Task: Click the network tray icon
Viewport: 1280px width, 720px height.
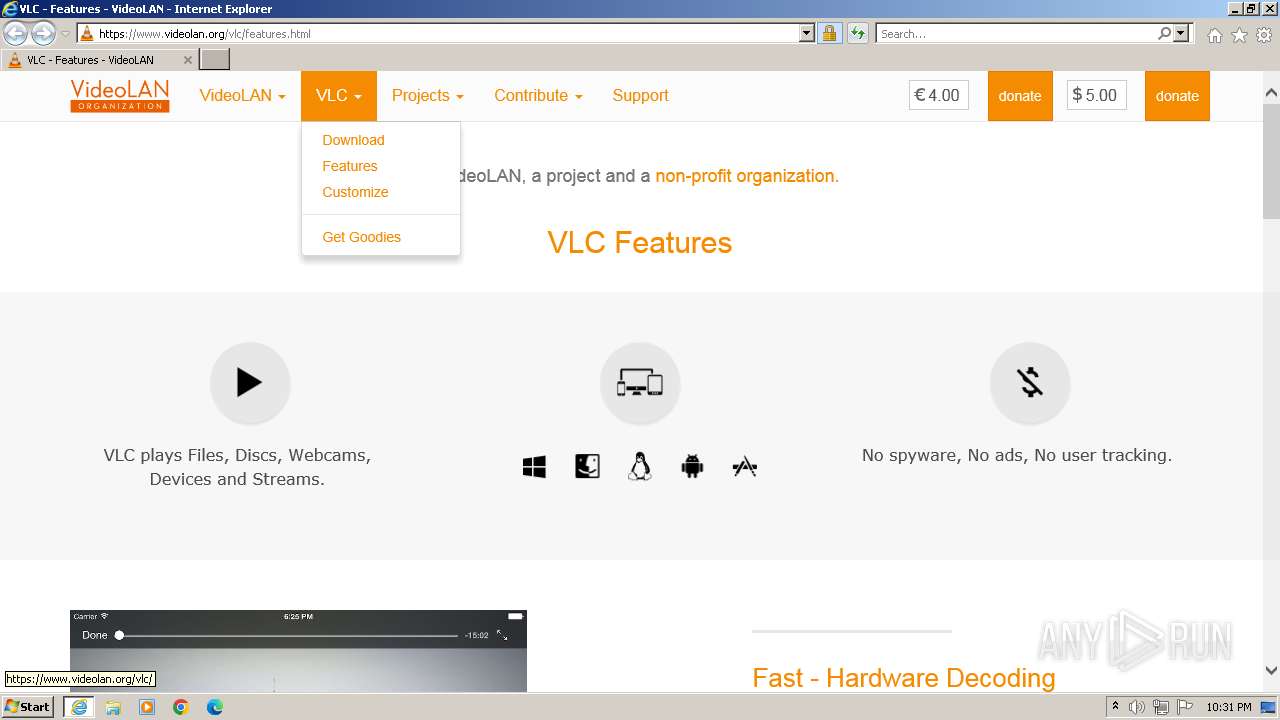Action: coord(1161,707)
